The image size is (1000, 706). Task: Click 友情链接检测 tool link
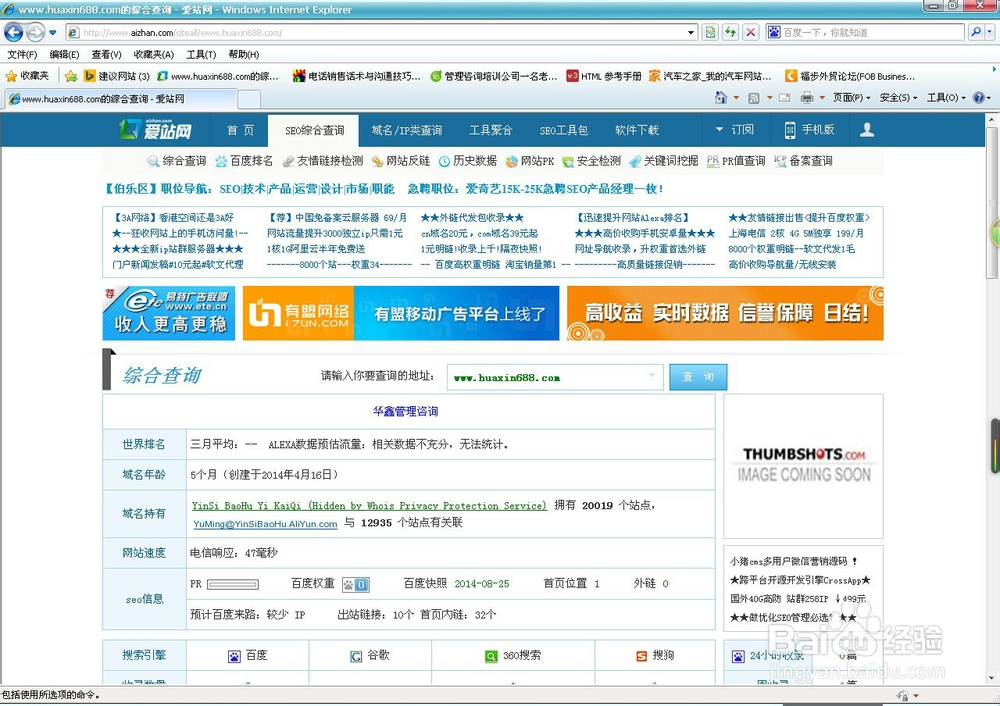point(323,161)
